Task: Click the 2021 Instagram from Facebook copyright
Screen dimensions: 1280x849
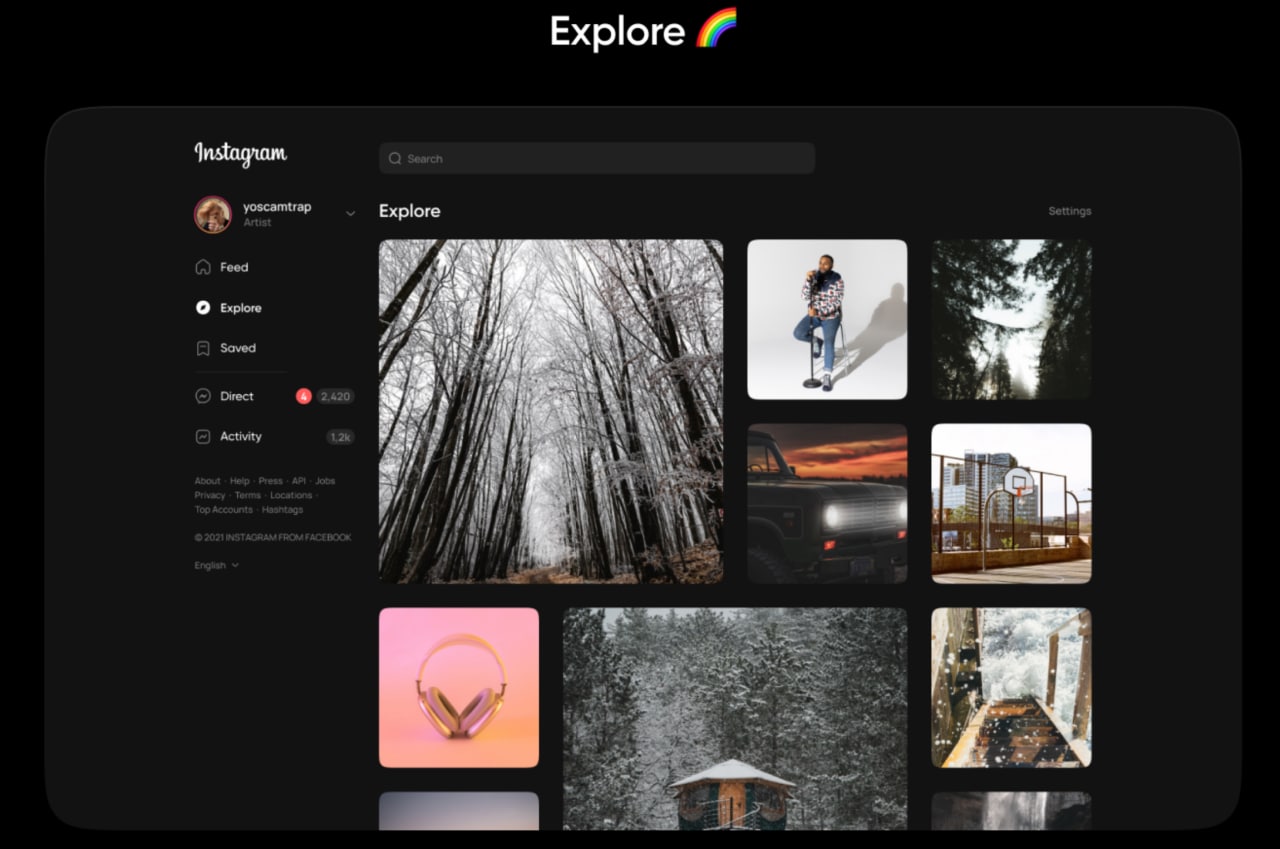Action: pos(273,537)
